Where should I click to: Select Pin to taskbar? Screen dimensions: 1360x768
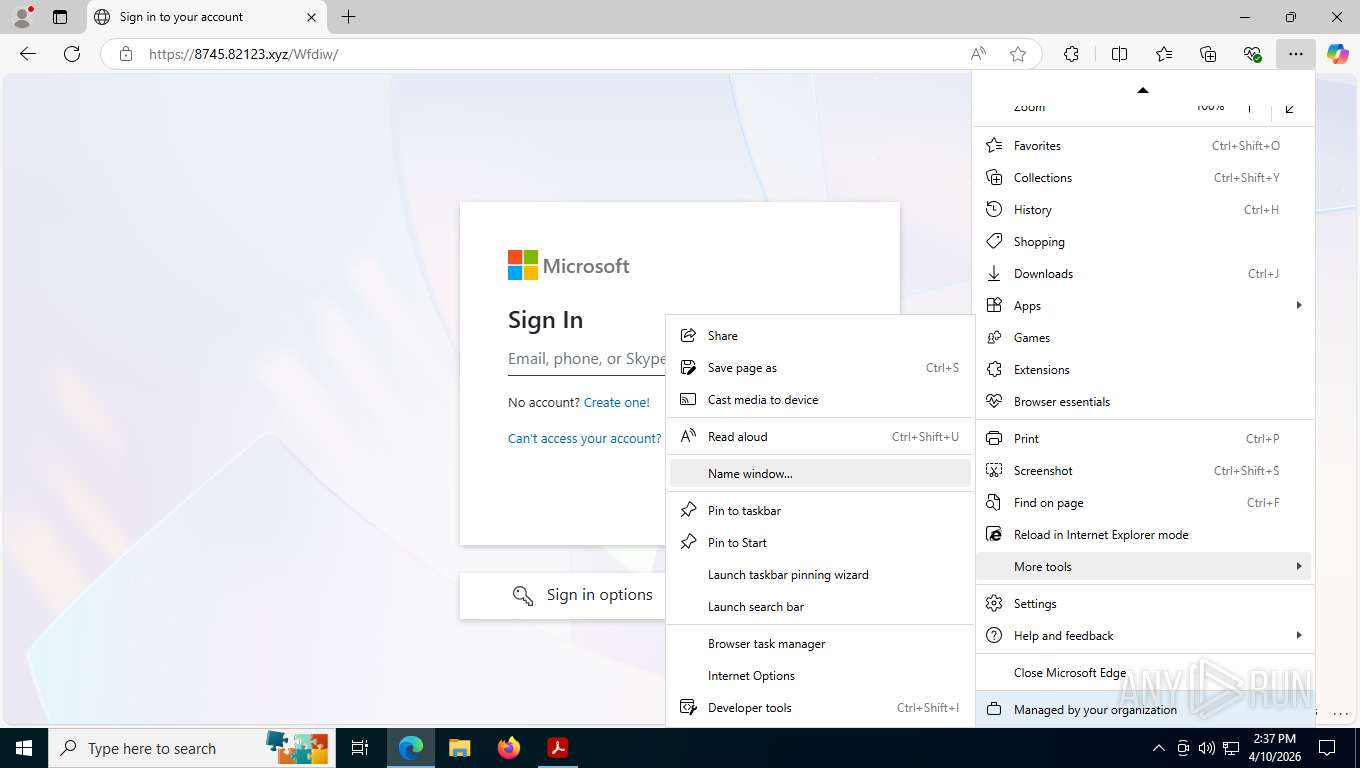coord(820,511)
